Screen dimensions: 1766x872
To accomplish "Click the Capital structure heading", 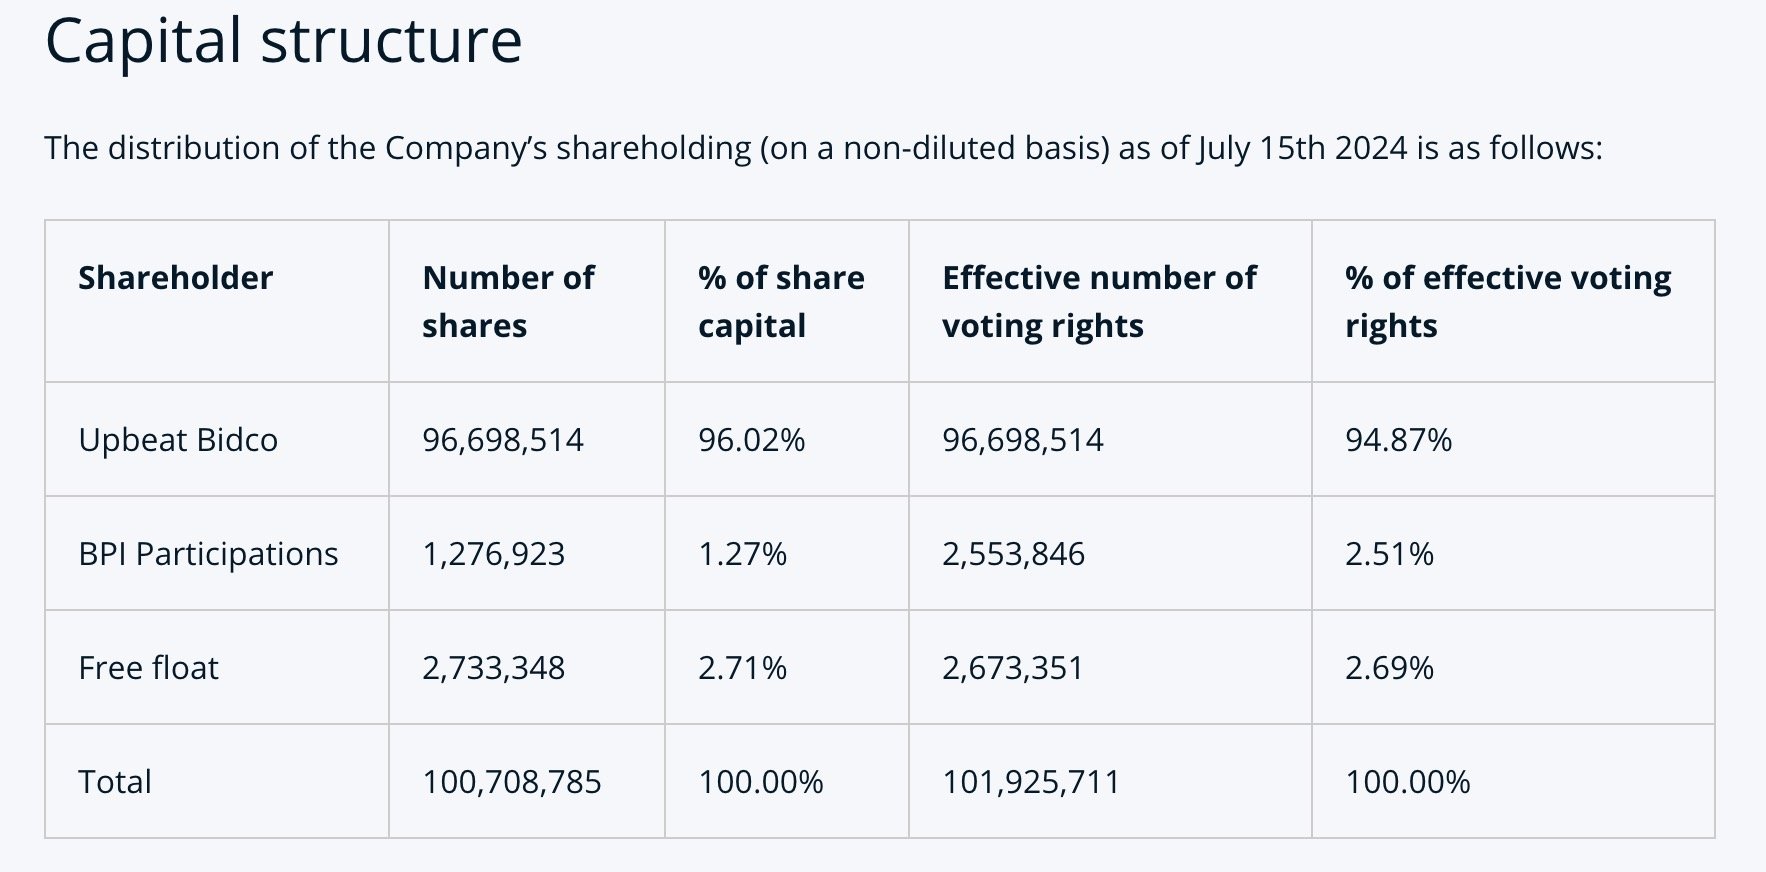I will pyautogui.click(x=283, y=42).
